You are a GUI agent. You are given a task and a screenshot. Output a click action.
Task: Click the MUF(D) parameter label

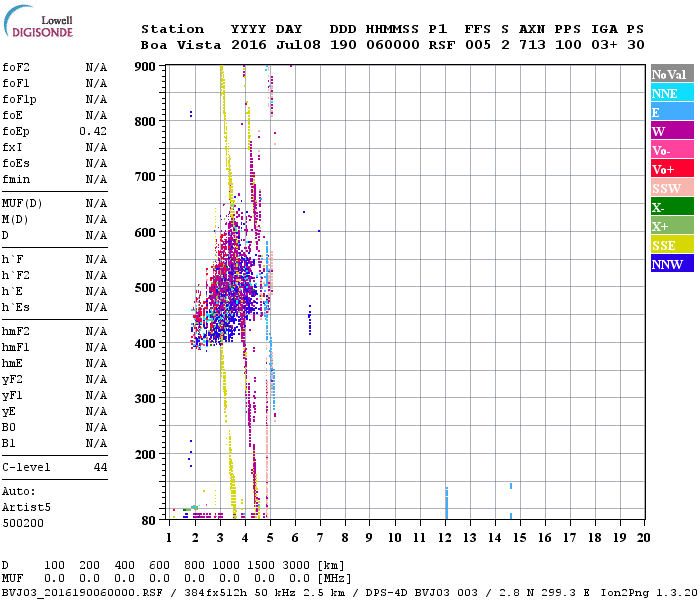tap(22, 204)
